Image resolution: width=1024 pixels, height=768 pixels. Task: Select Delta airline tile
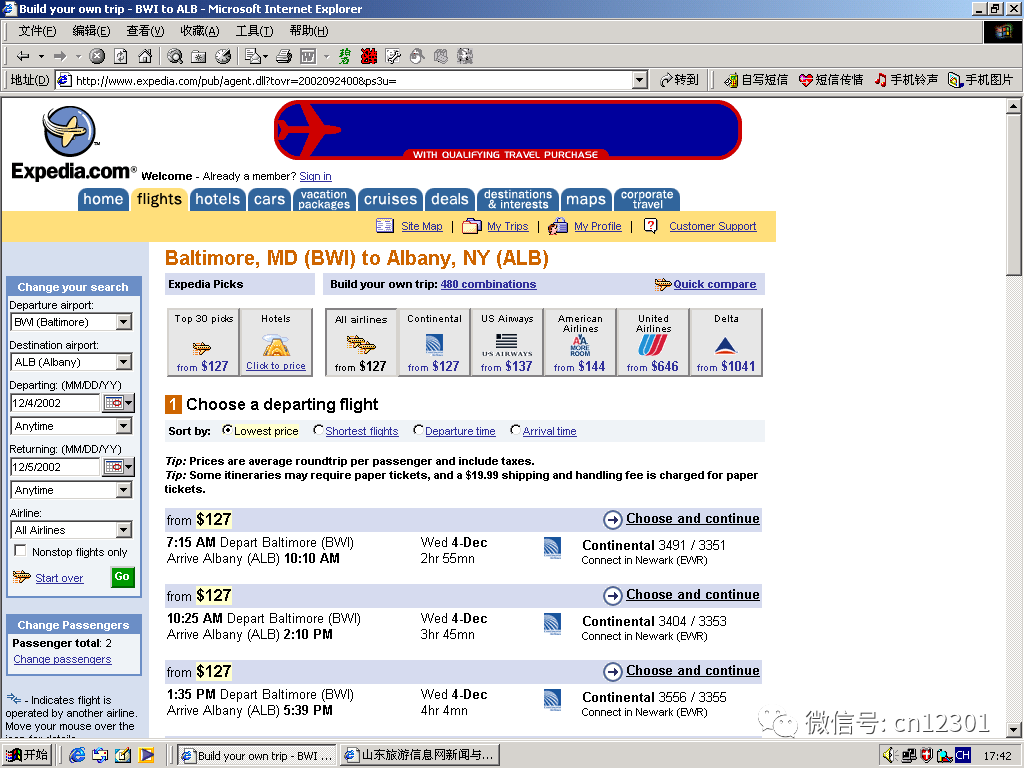726,342
